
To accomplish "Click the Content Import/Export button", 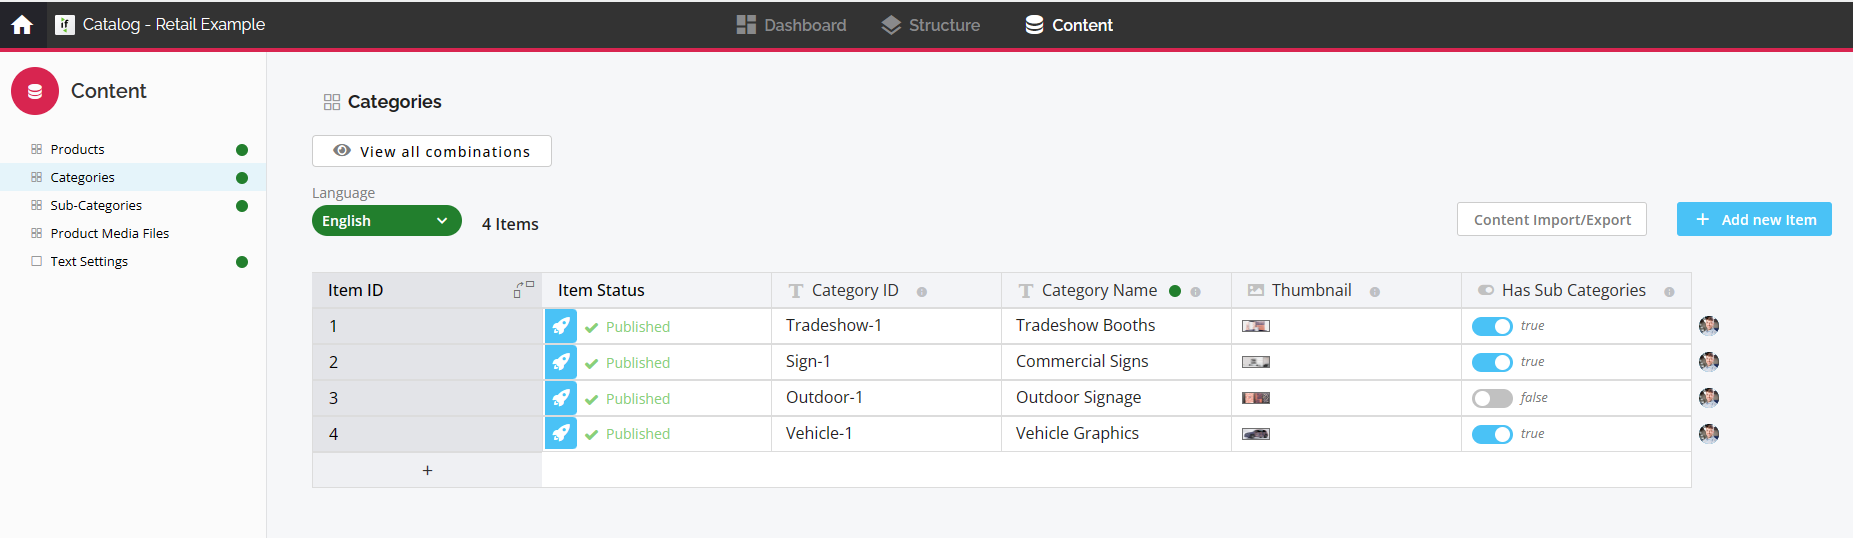I will tap(1551, 220).
